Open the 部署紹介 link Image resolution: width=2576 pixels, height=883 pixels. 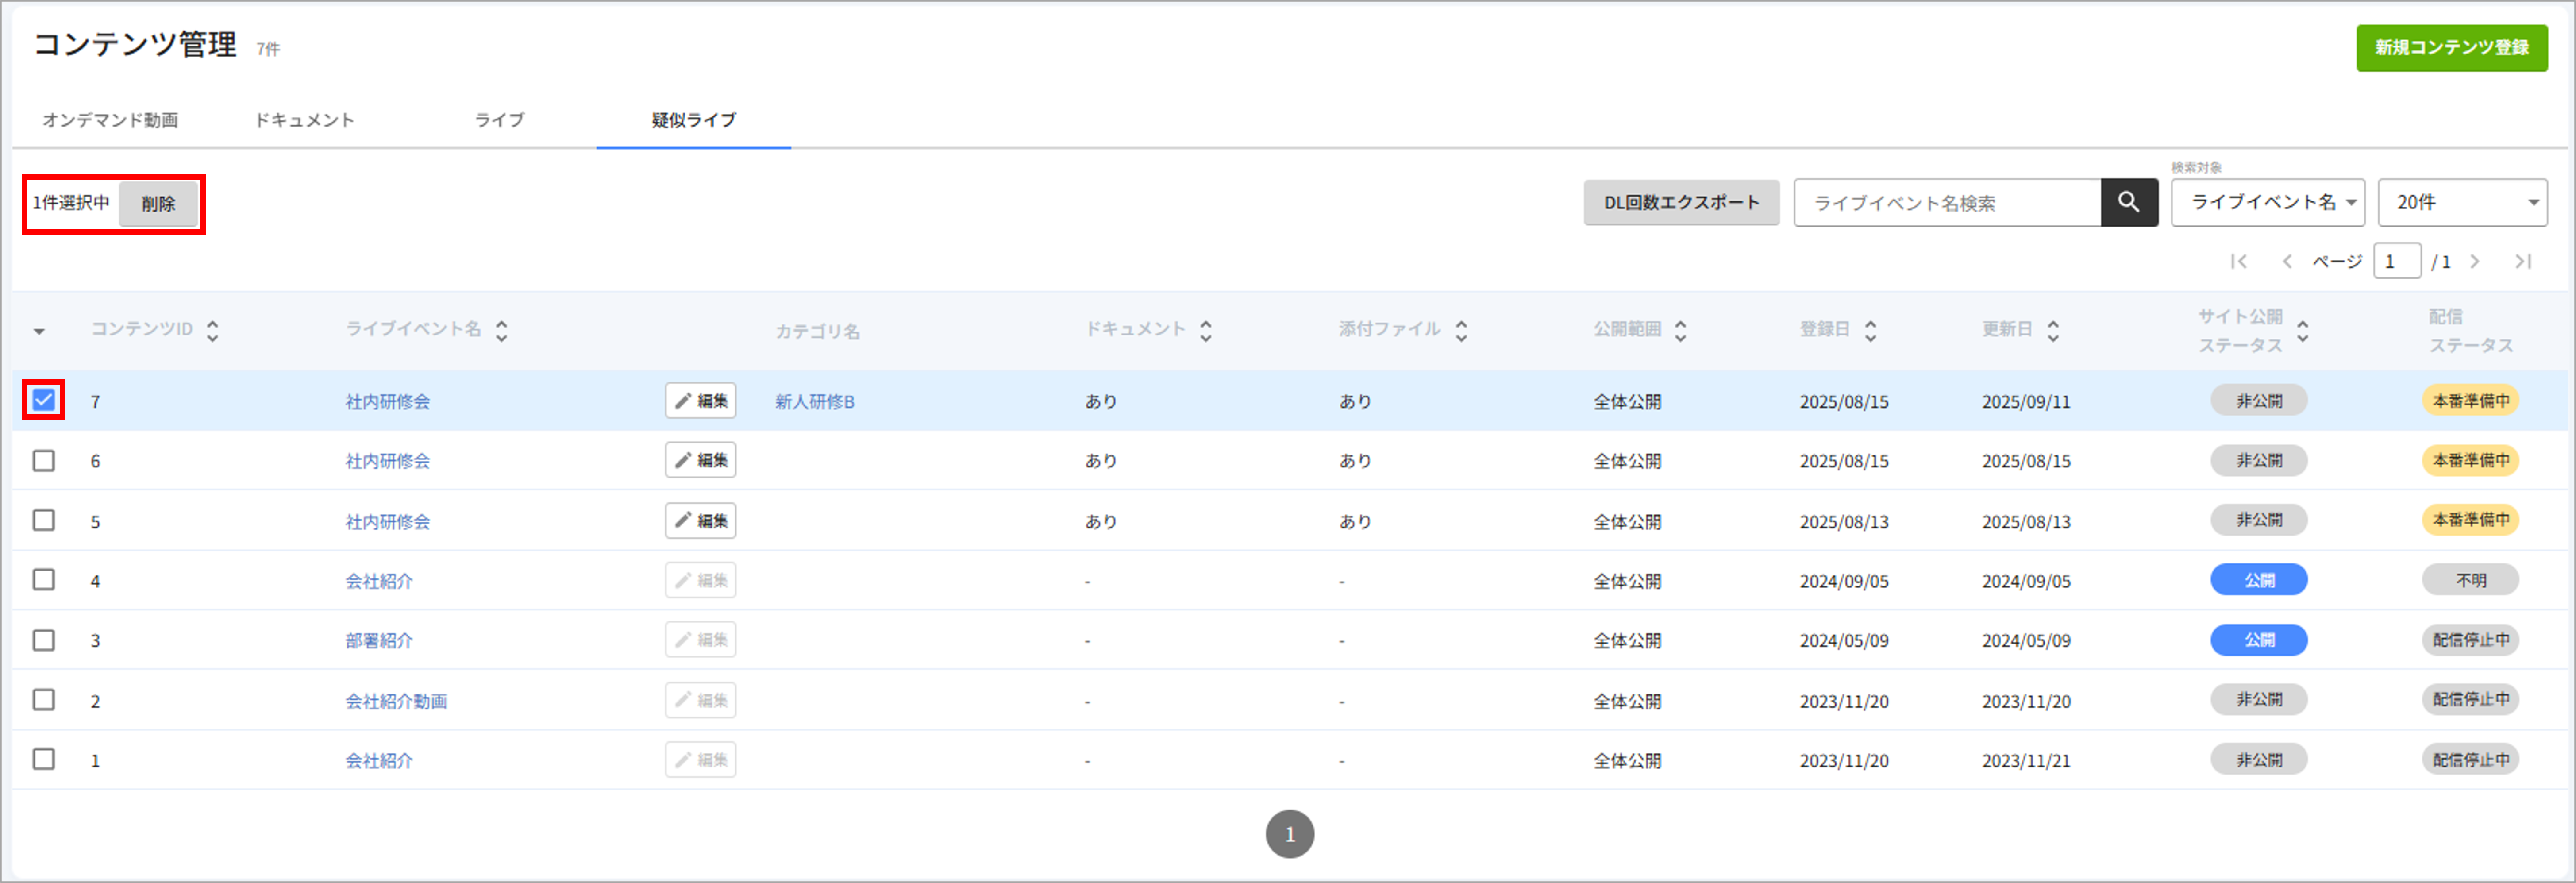pos(379,641)
